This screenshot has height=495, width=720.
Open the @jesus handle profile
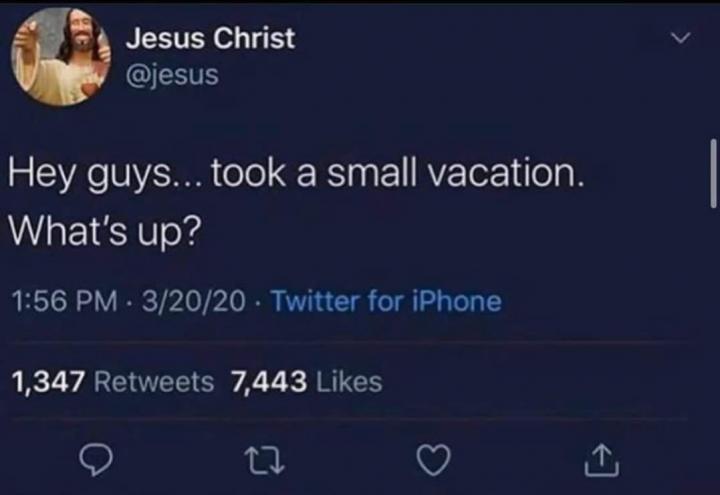click(x=173, y=74)
